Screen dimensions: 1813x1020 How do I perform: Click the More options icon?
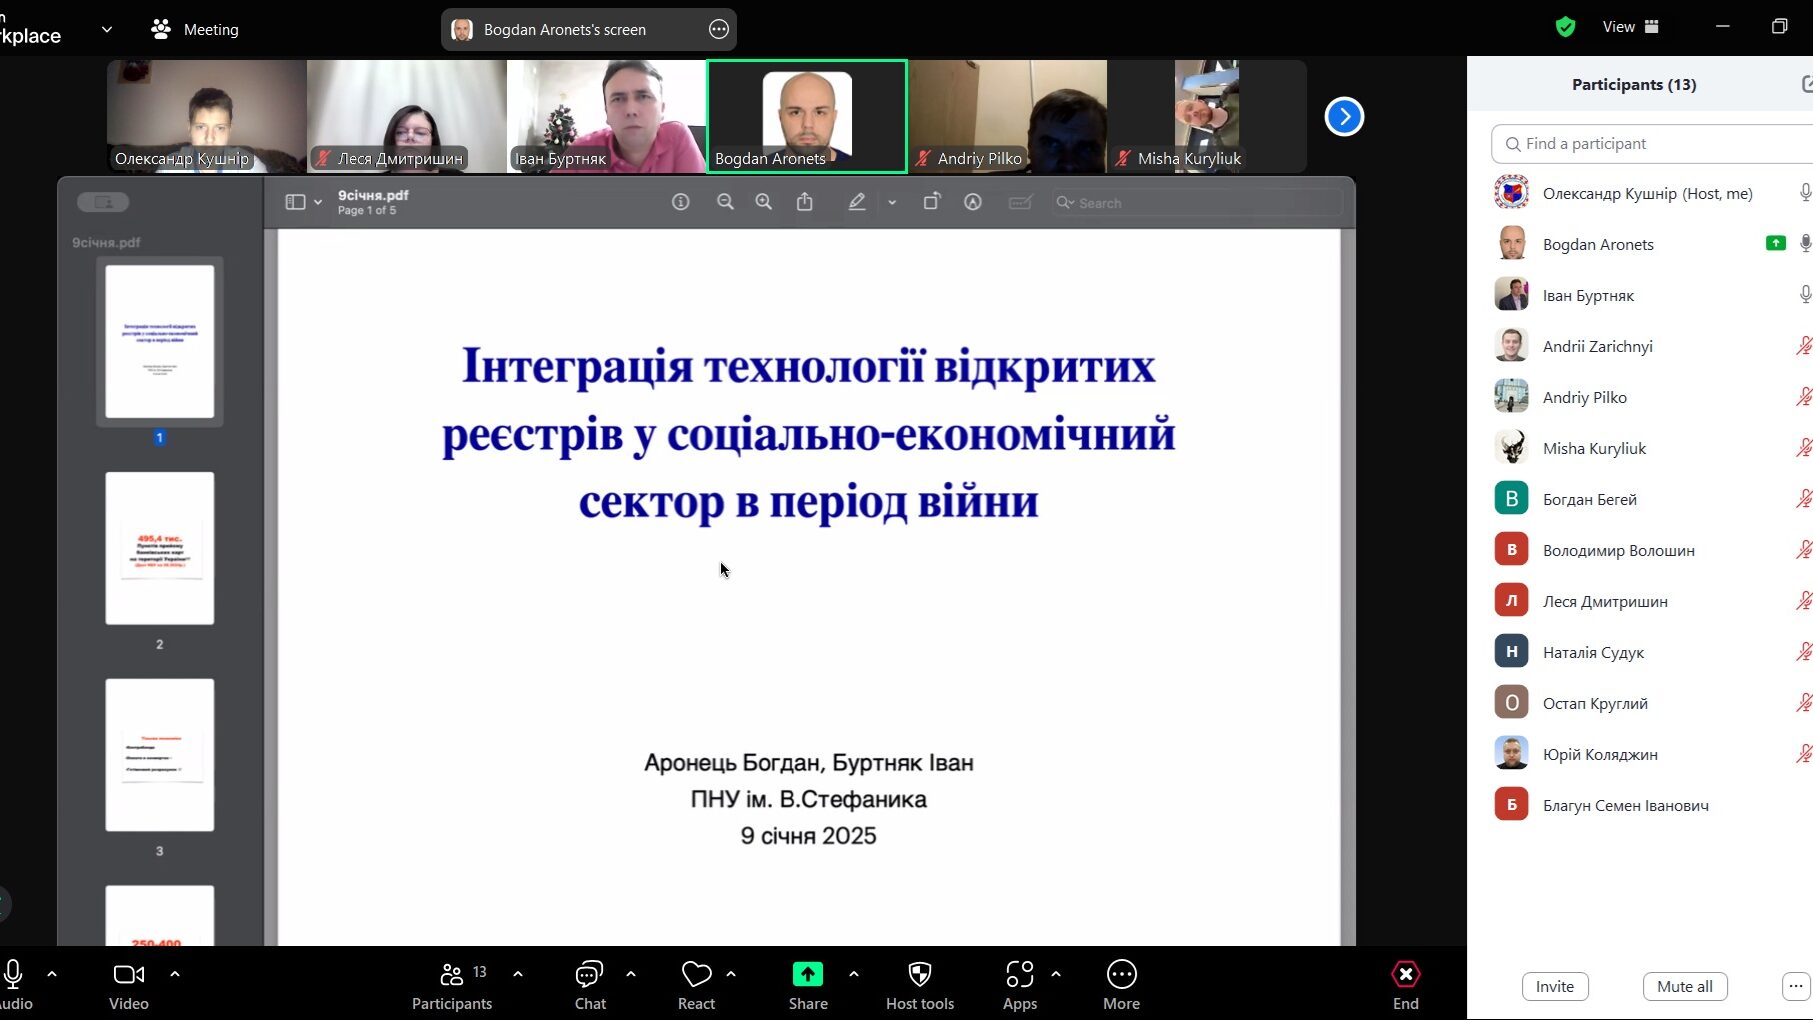coord(1121,974)
